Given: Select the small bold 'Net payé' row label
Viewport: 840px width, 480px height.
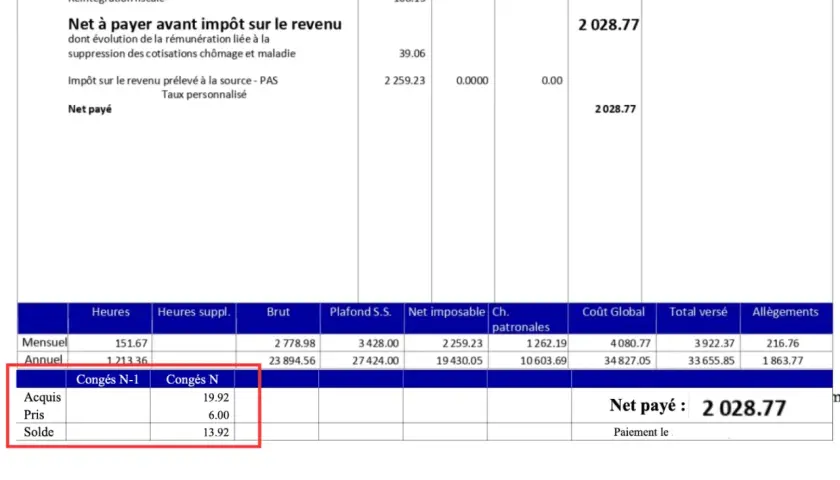Looking at the screenshot, I should 89,109.
